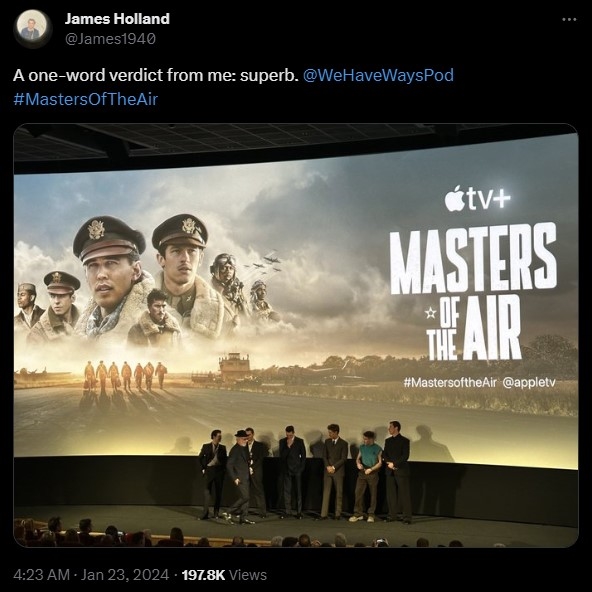Click the bomber planes in poster sky
The height and width of the screenshot is (592, 592).
coord(265,264)
